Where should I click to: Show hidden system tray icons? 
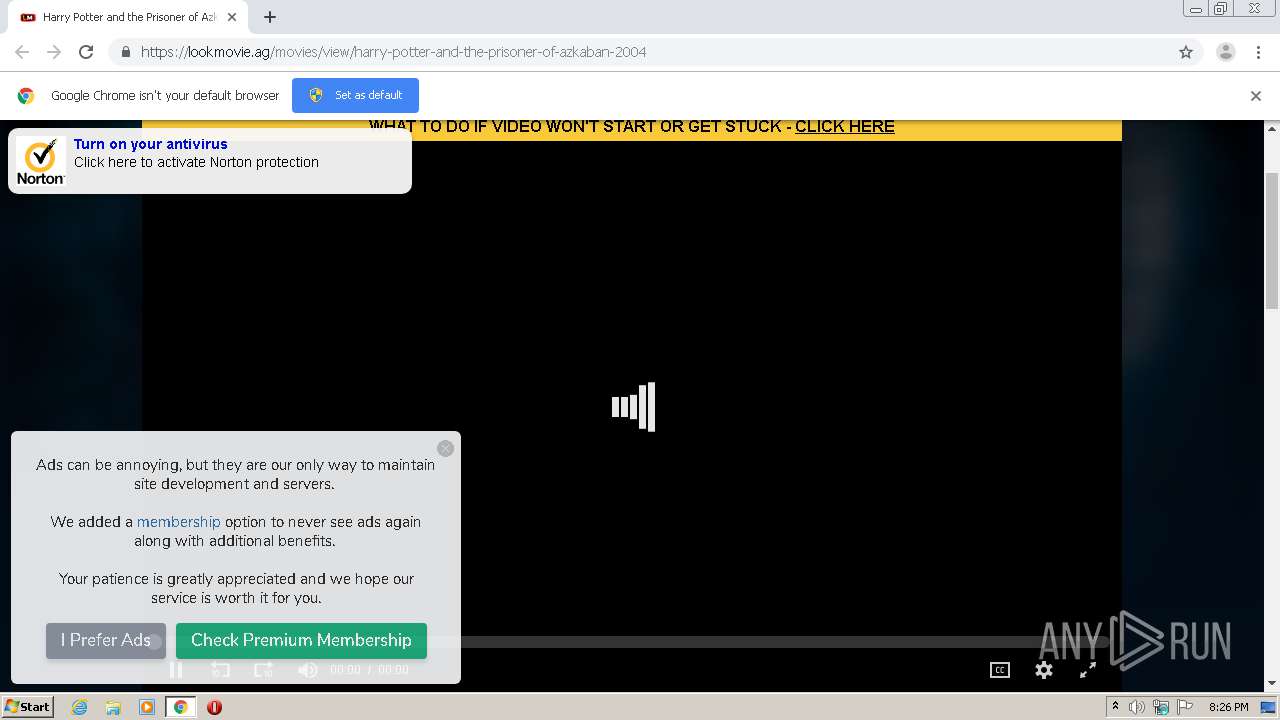click(1116, 707)
